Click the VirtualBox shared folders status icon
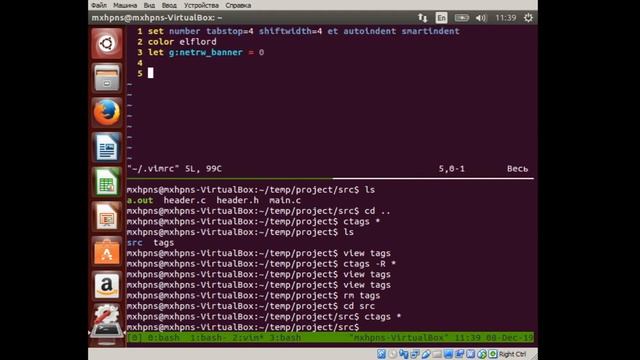Image resolution: width=640 pixels, height=360 pixels. click(437, 354)
